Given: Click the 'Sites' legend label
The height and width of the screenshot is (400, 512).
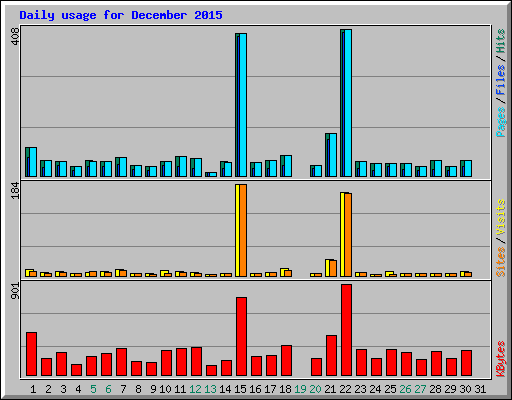Looking at the screenshot, I should coord(501,262).
